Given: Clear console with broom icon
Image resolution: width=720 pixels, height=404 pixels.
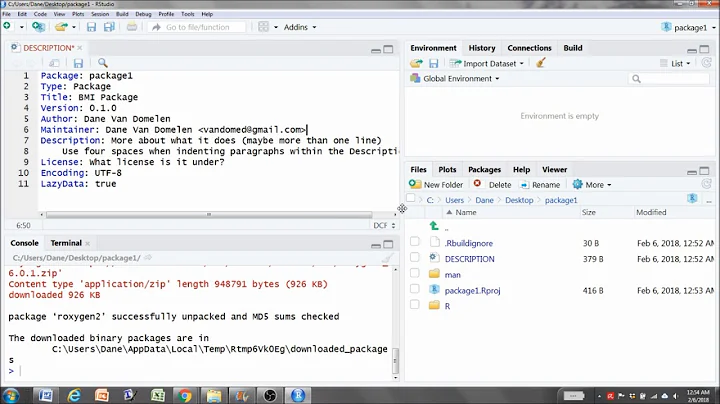Looking at the screenshot, I should click(x=388, y=258).
